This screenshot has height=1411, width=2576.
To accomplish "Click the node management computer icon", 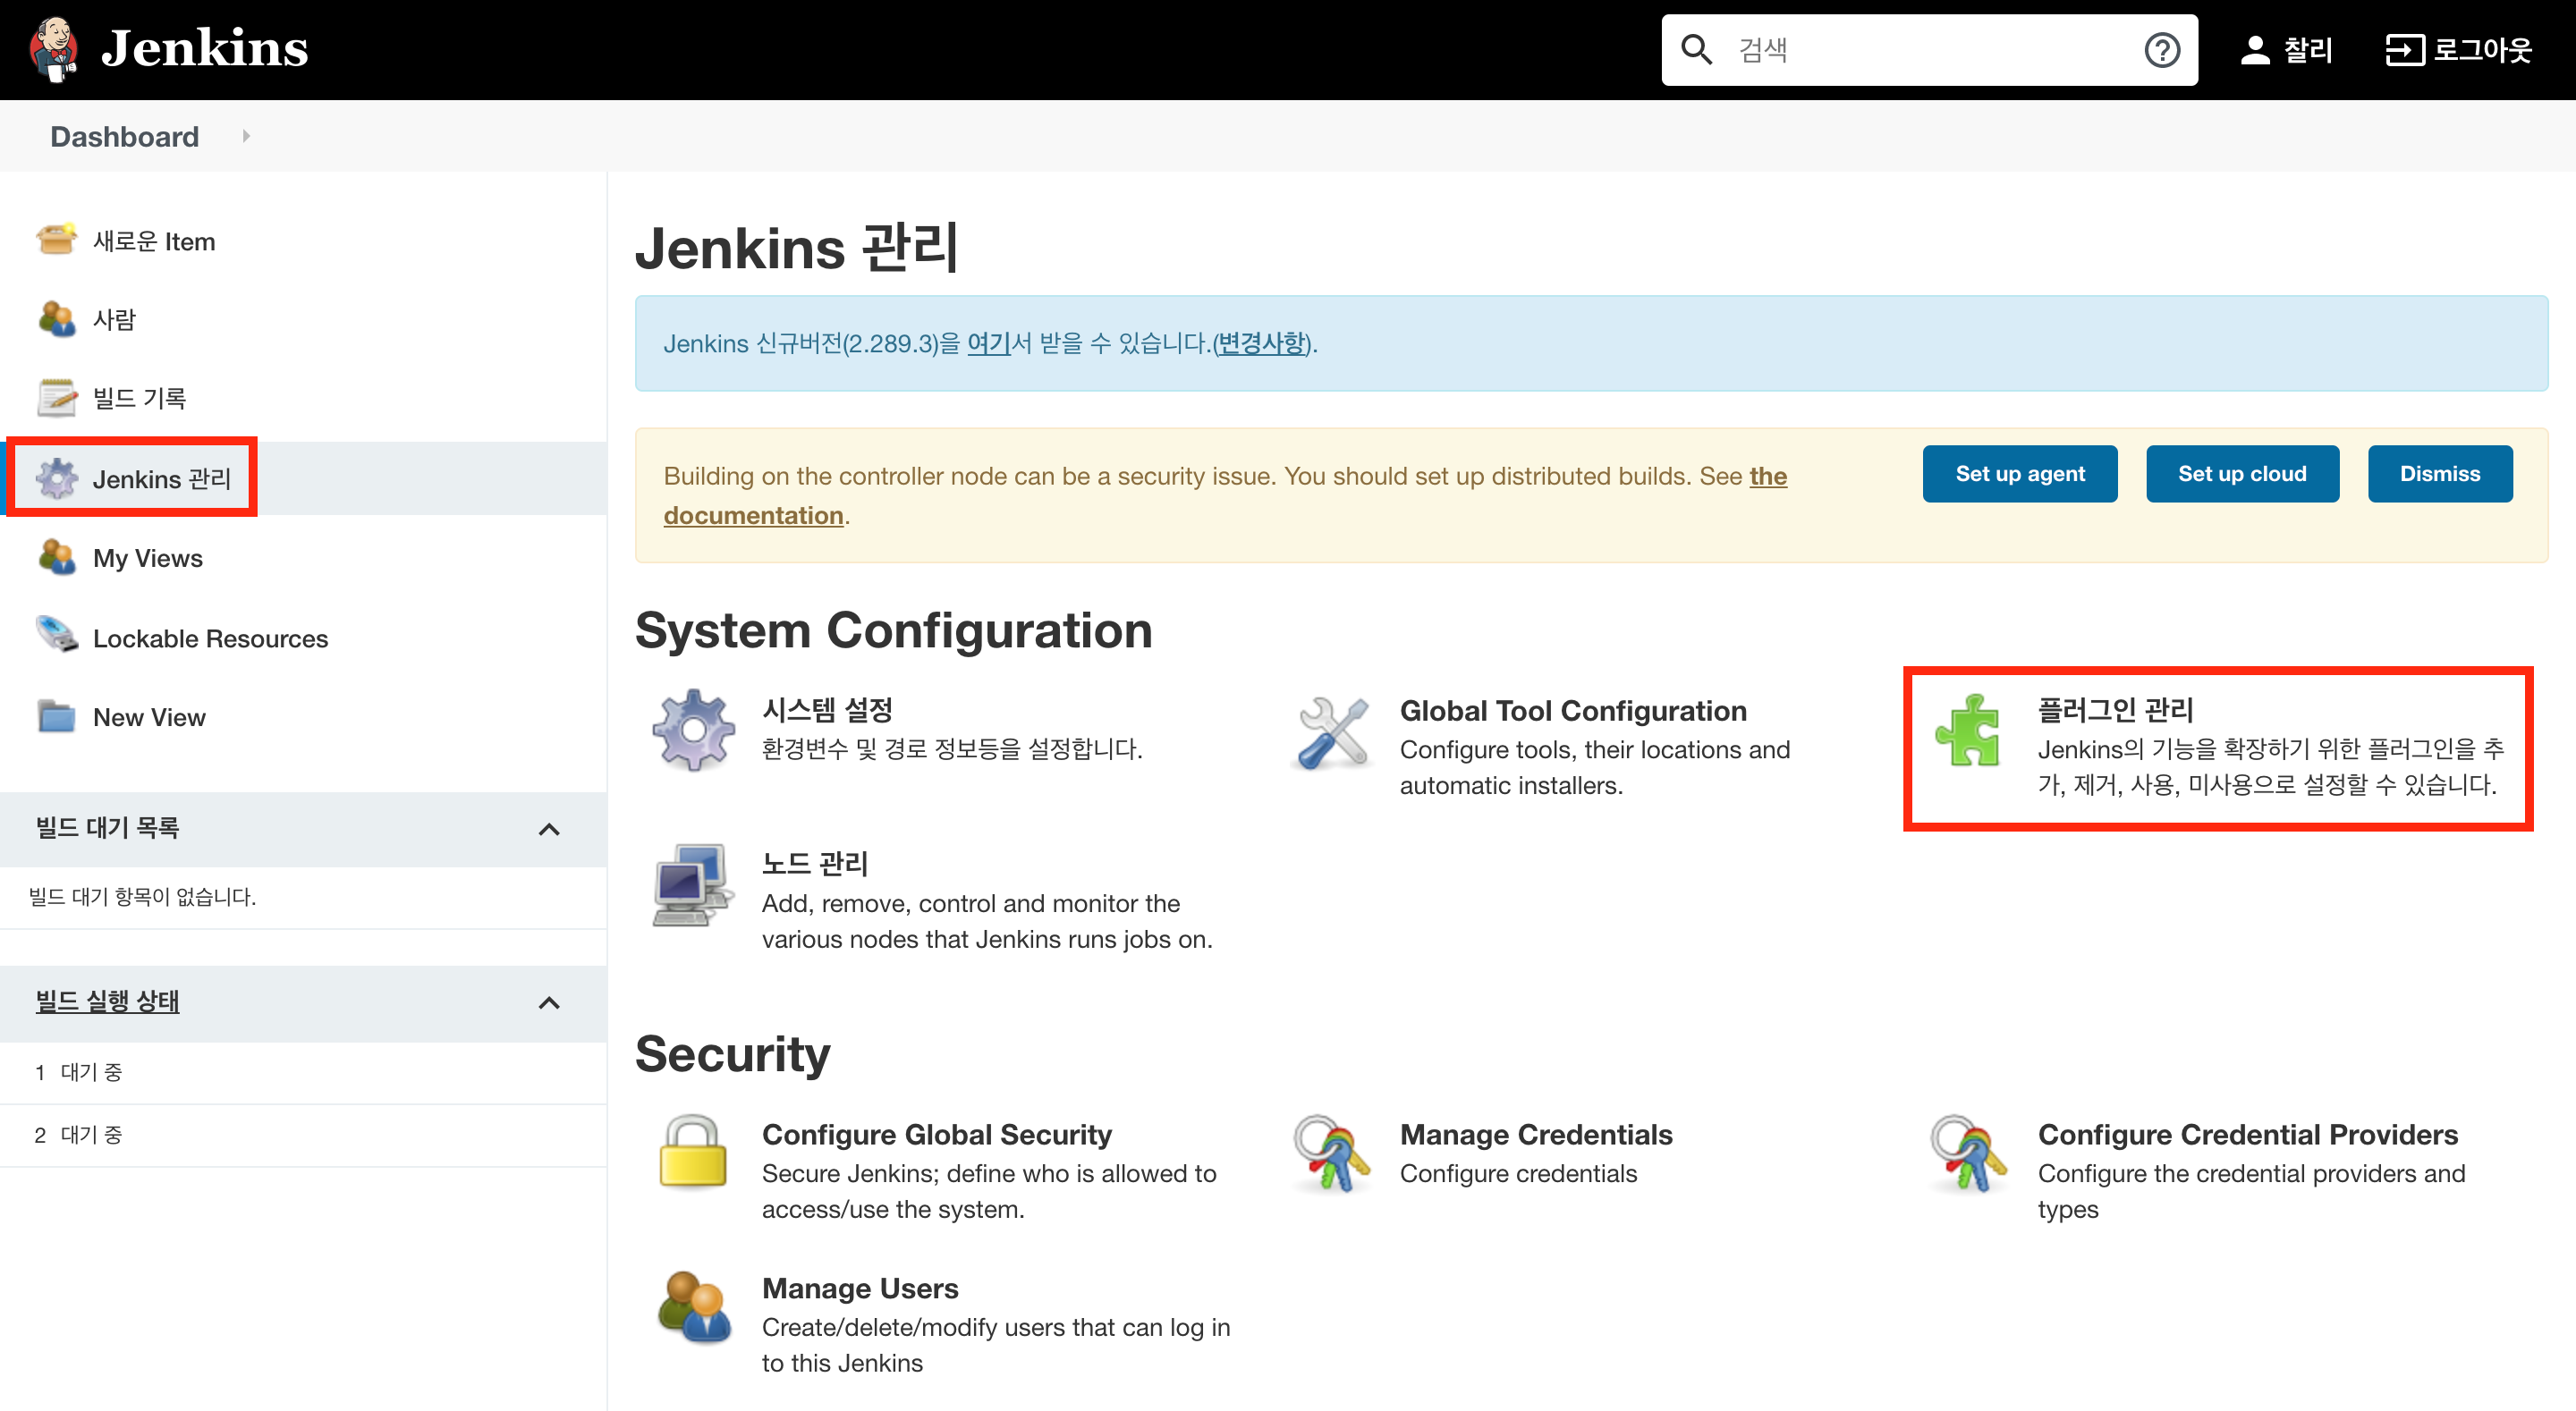I will point(691,885).
